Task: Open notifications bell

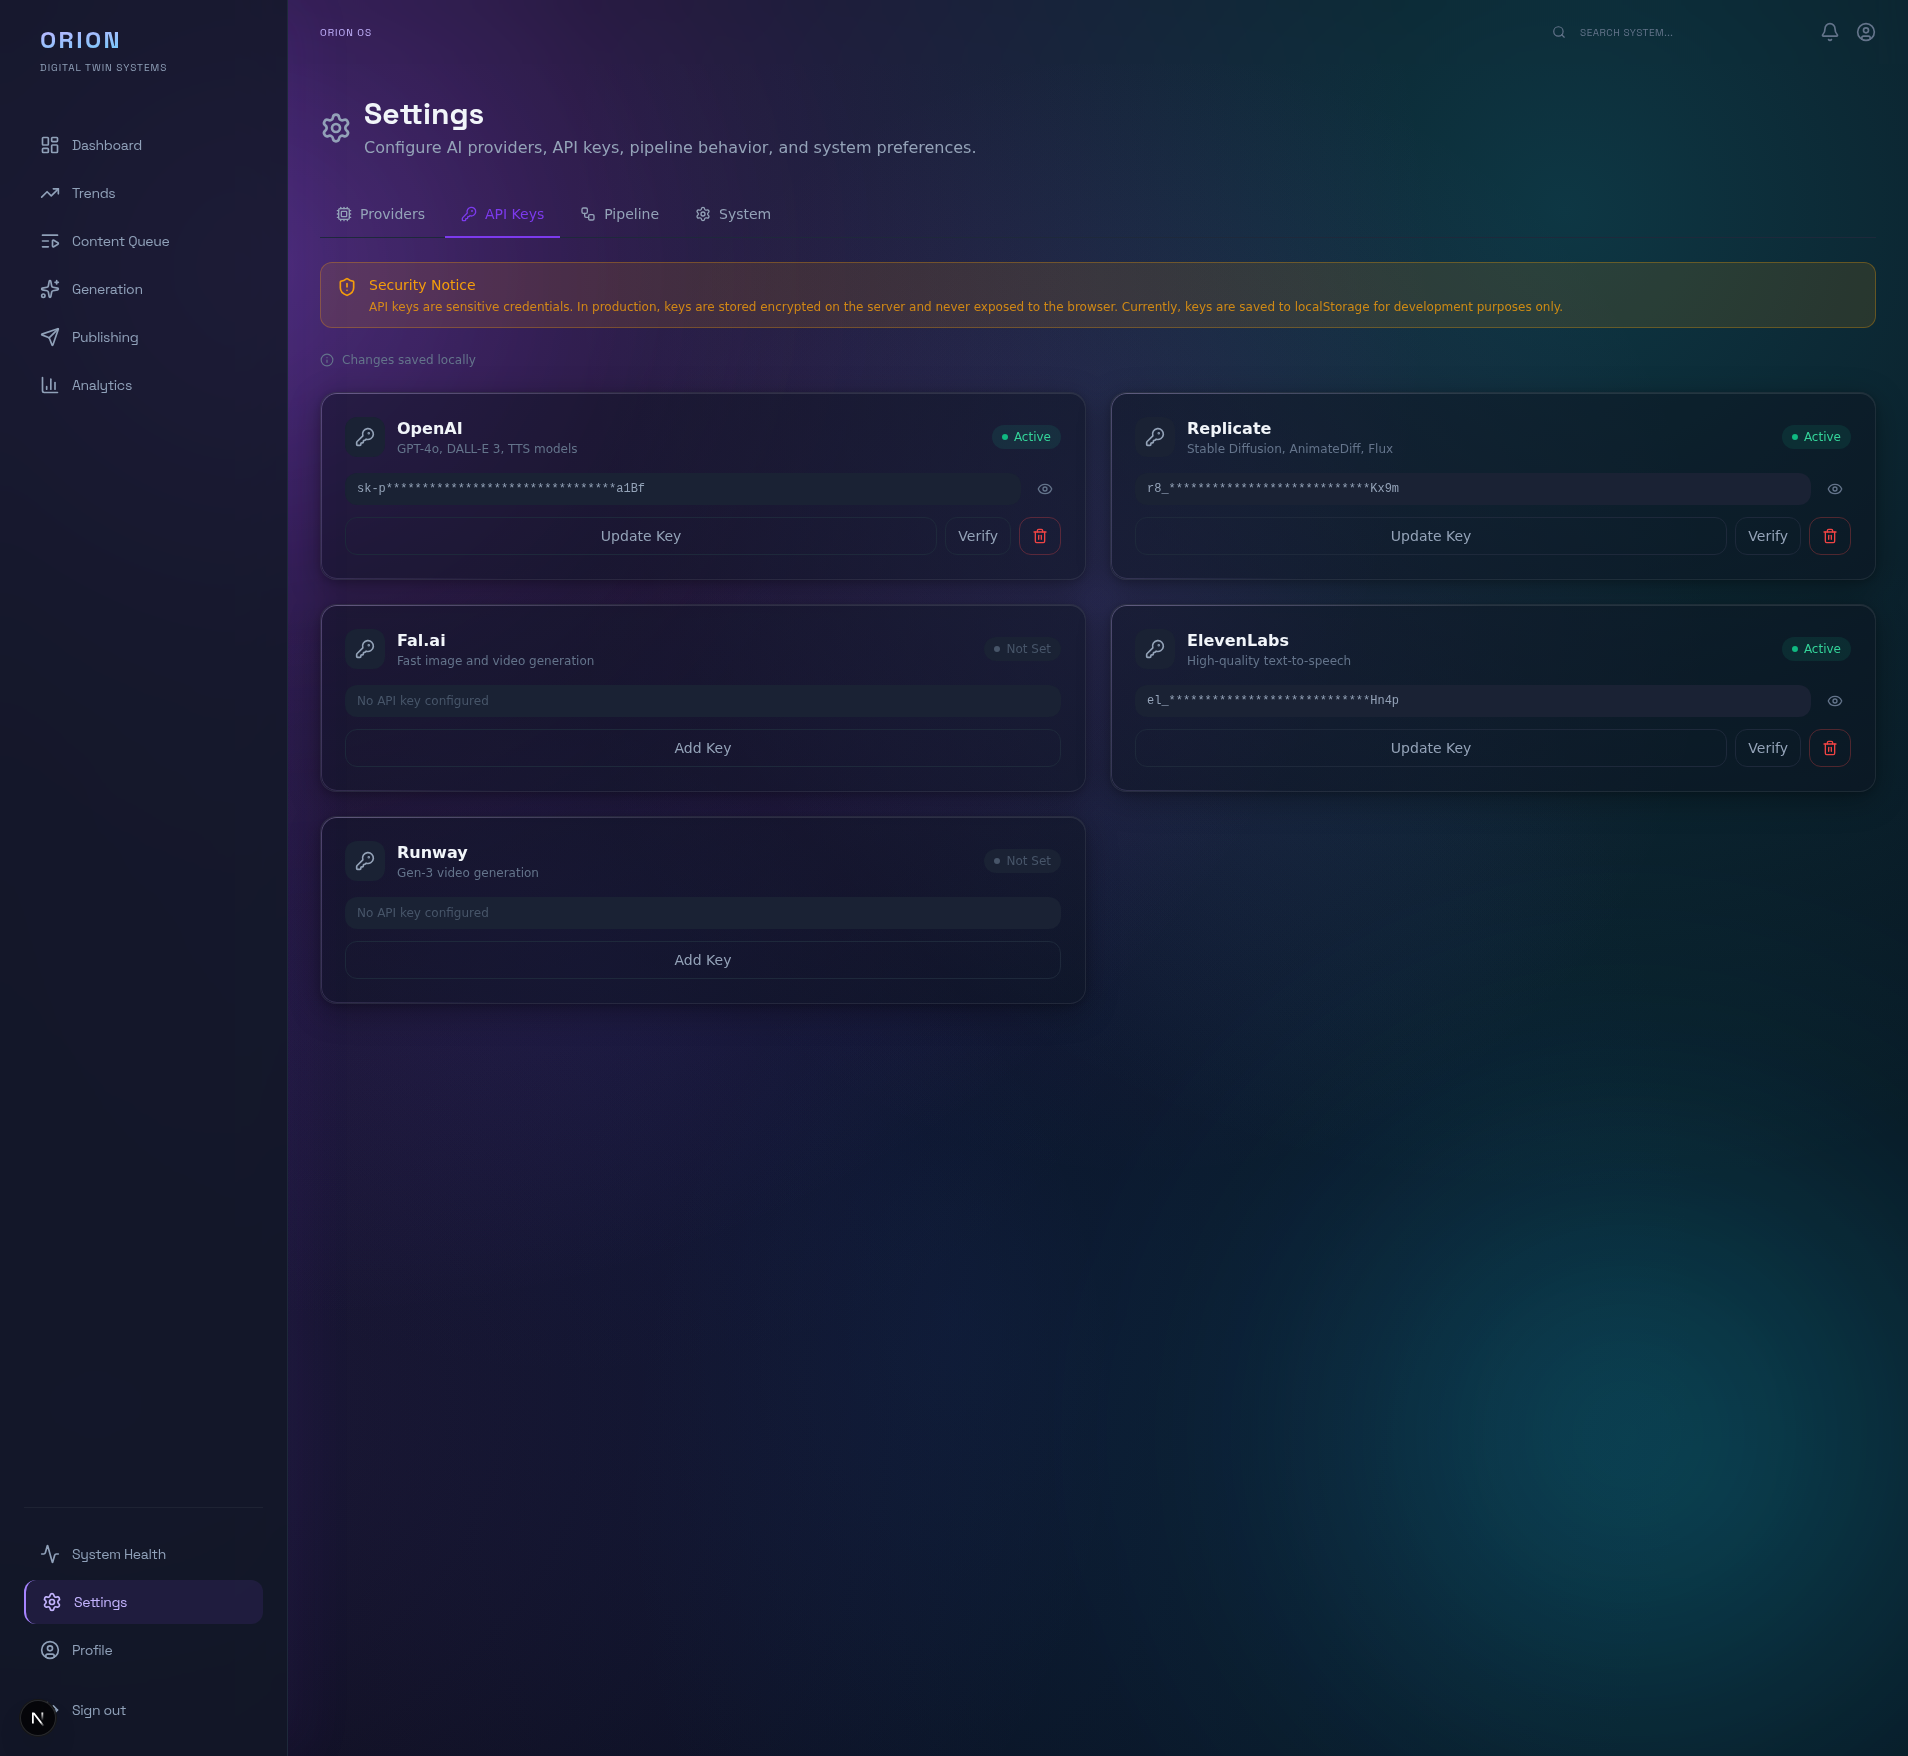Action: coord(1828,32)
